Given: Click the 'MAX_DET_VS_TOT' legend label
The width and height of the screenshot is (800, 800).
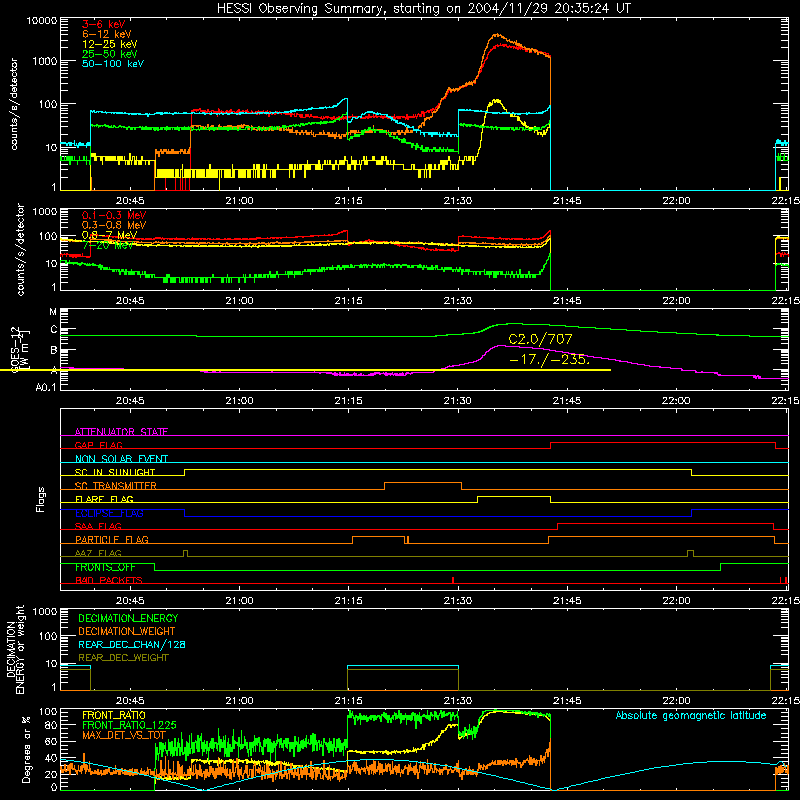Looking at the screenshot, I should point(123,735).
